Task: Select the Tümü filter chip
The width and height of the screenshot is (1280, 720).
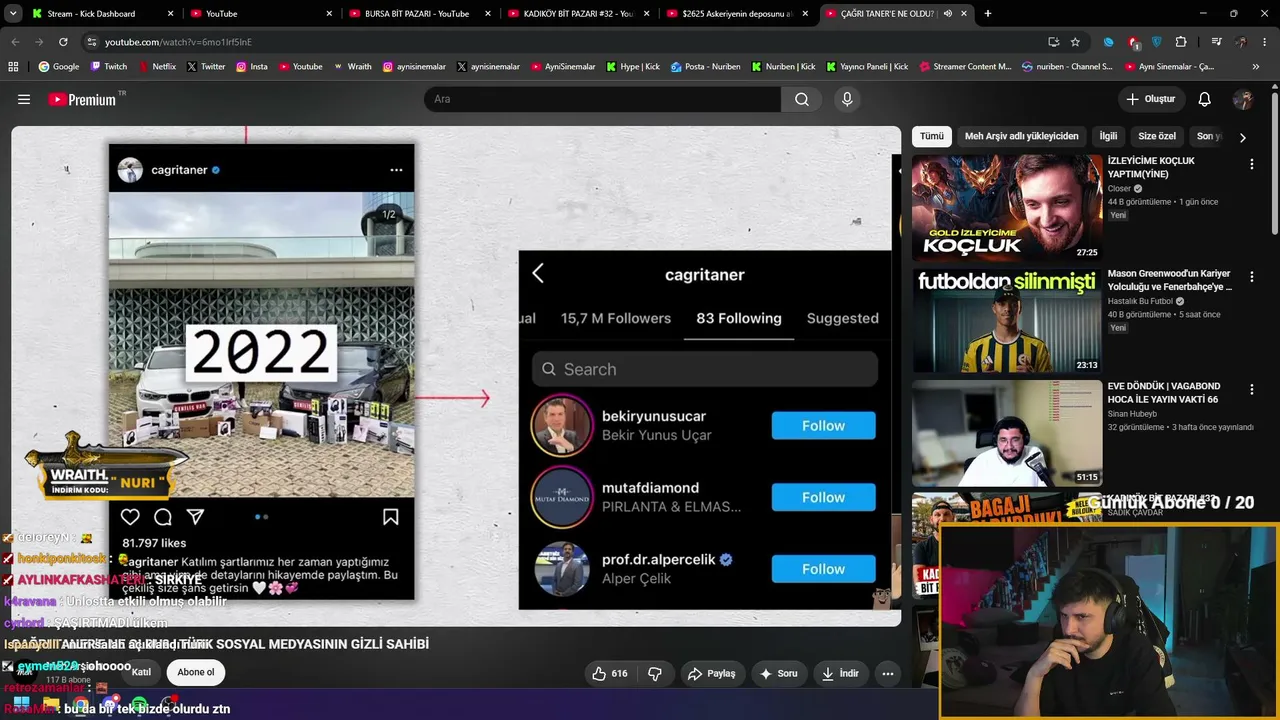Action: pyautogui.click(x=932, y=136)
